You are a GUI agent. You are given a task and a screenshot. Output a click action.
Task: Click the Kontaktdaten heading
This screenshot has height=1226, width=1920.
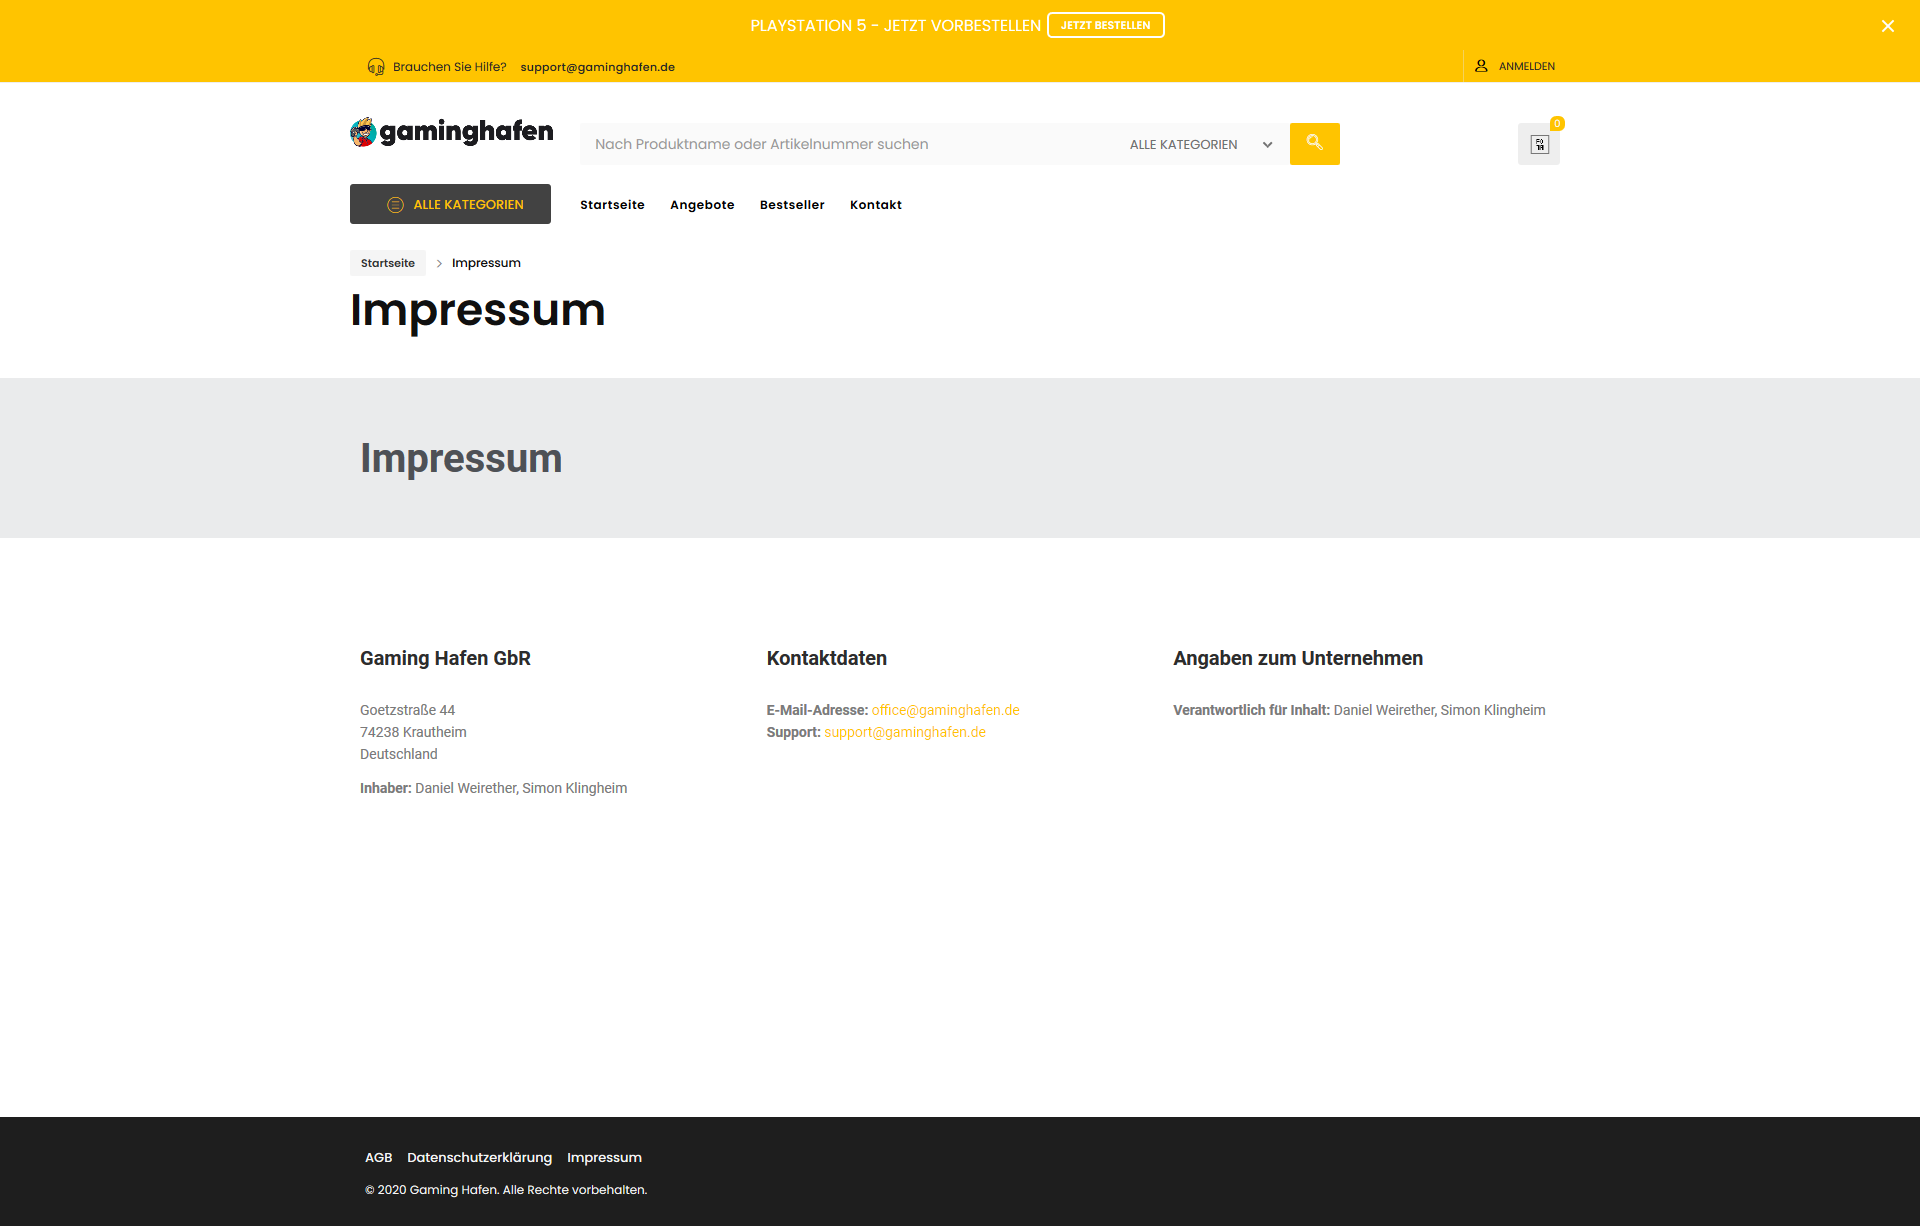[x=827, y=658]
